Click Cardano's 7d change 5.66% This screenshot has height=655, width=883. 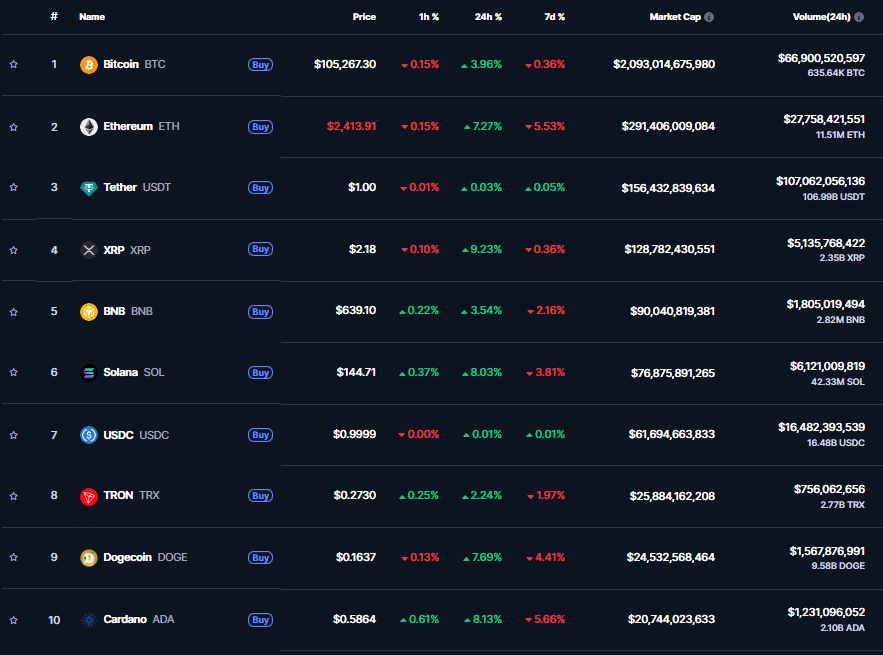click(x=545, y=619)
